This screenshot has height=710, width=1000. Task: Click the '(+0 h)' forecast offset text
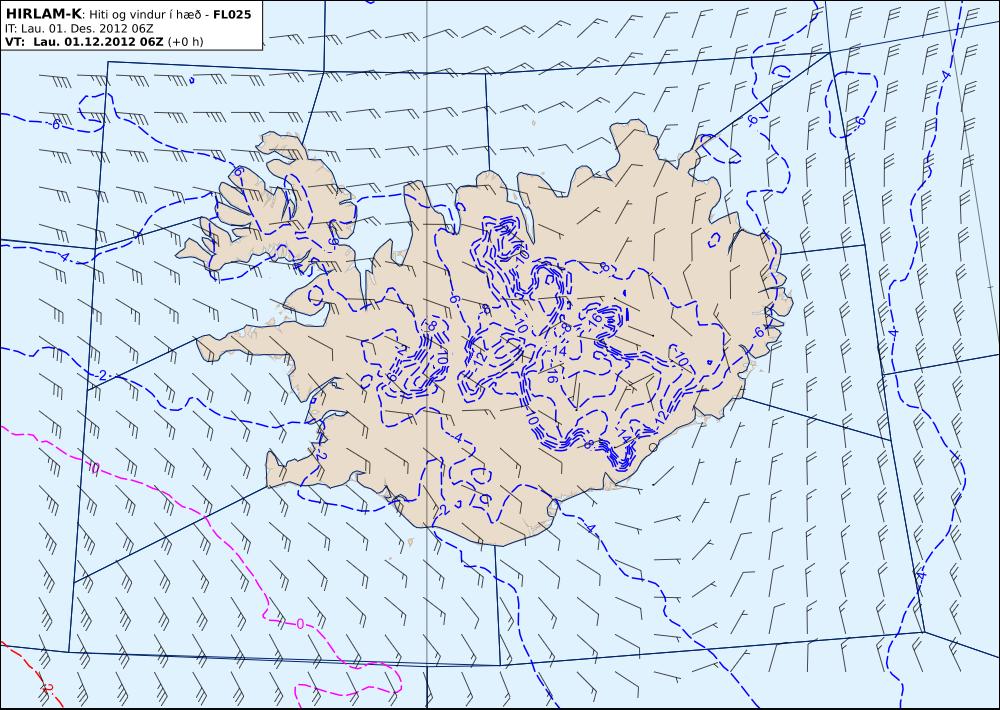(x=185, y=42)
